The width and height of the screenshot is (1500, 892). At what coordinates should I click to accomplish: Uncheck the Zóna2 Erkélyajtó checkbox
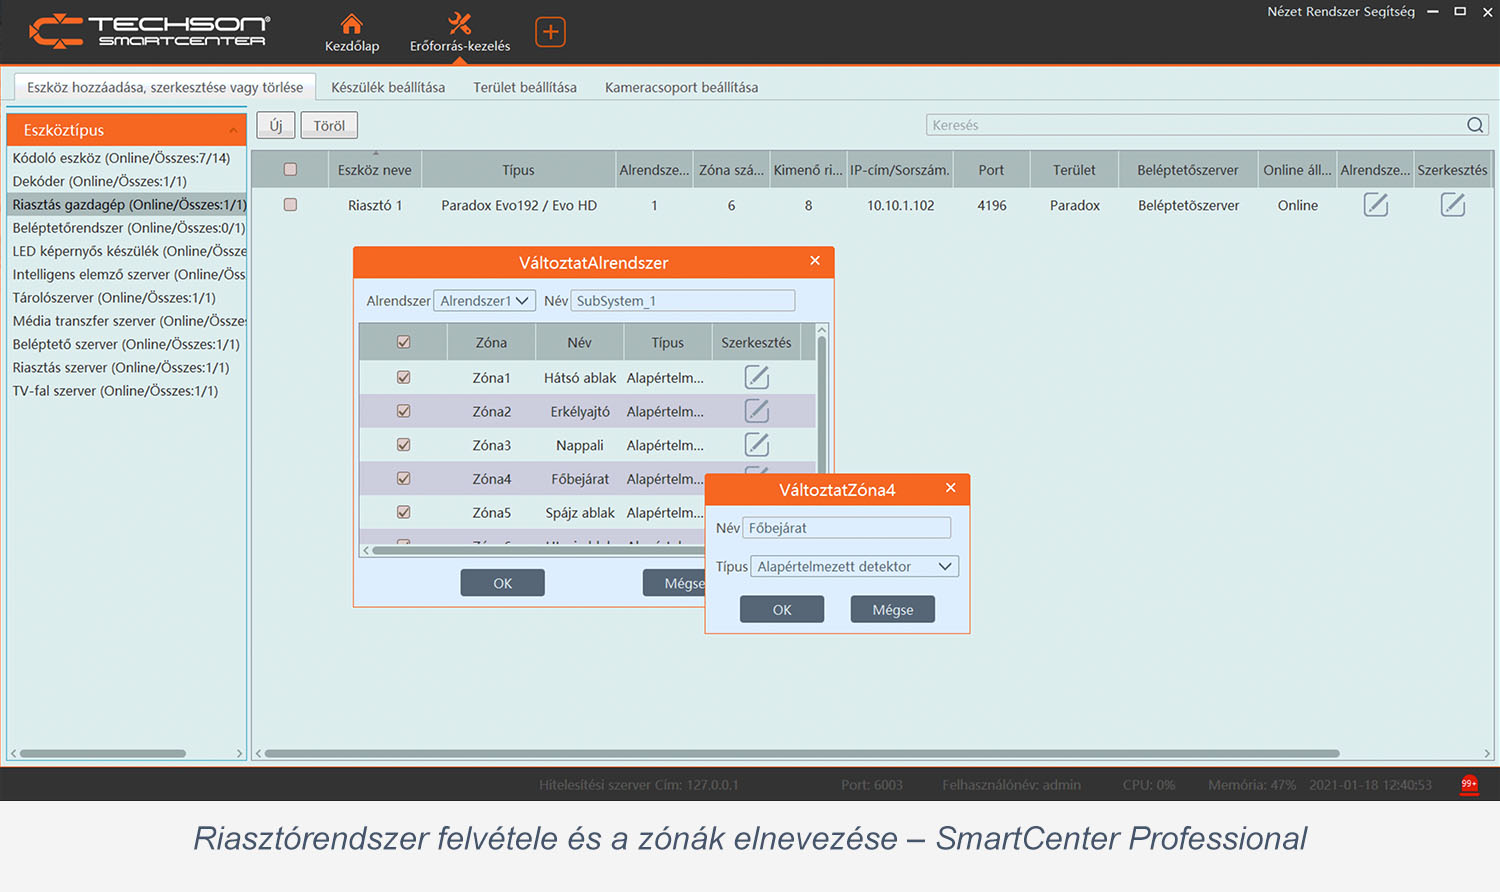[x=404, y=411]
